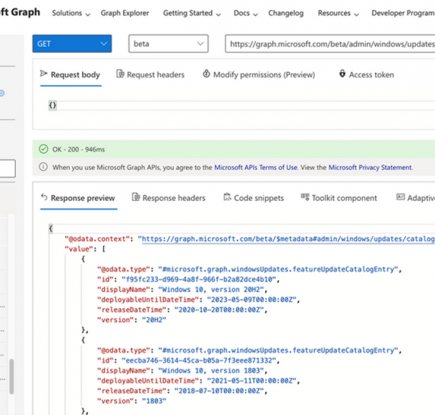Click the @odata.context metadata URL
The image size is (435, 415).
(x=288, y=239)
